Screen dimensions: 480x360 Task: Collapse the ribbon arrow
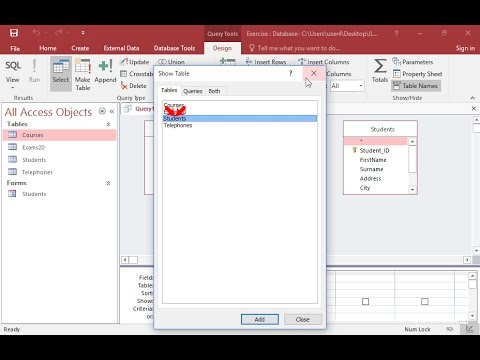[x=472, y=98]
